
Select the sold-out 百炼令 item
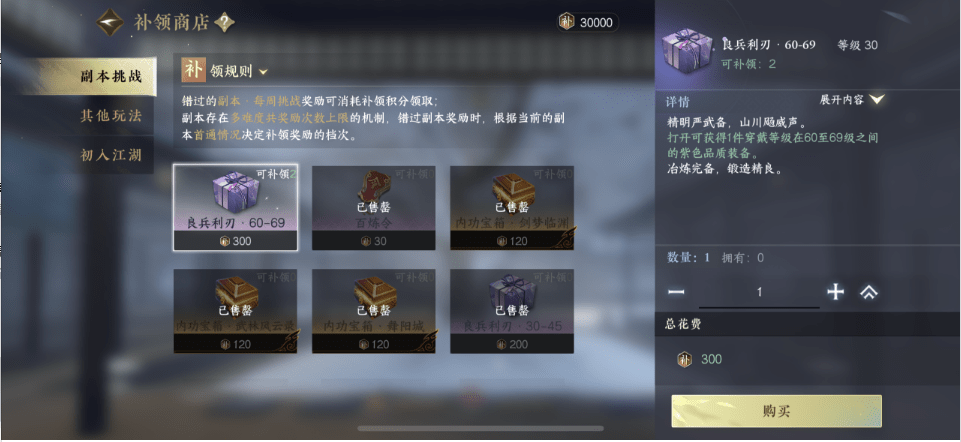(374, 208)
